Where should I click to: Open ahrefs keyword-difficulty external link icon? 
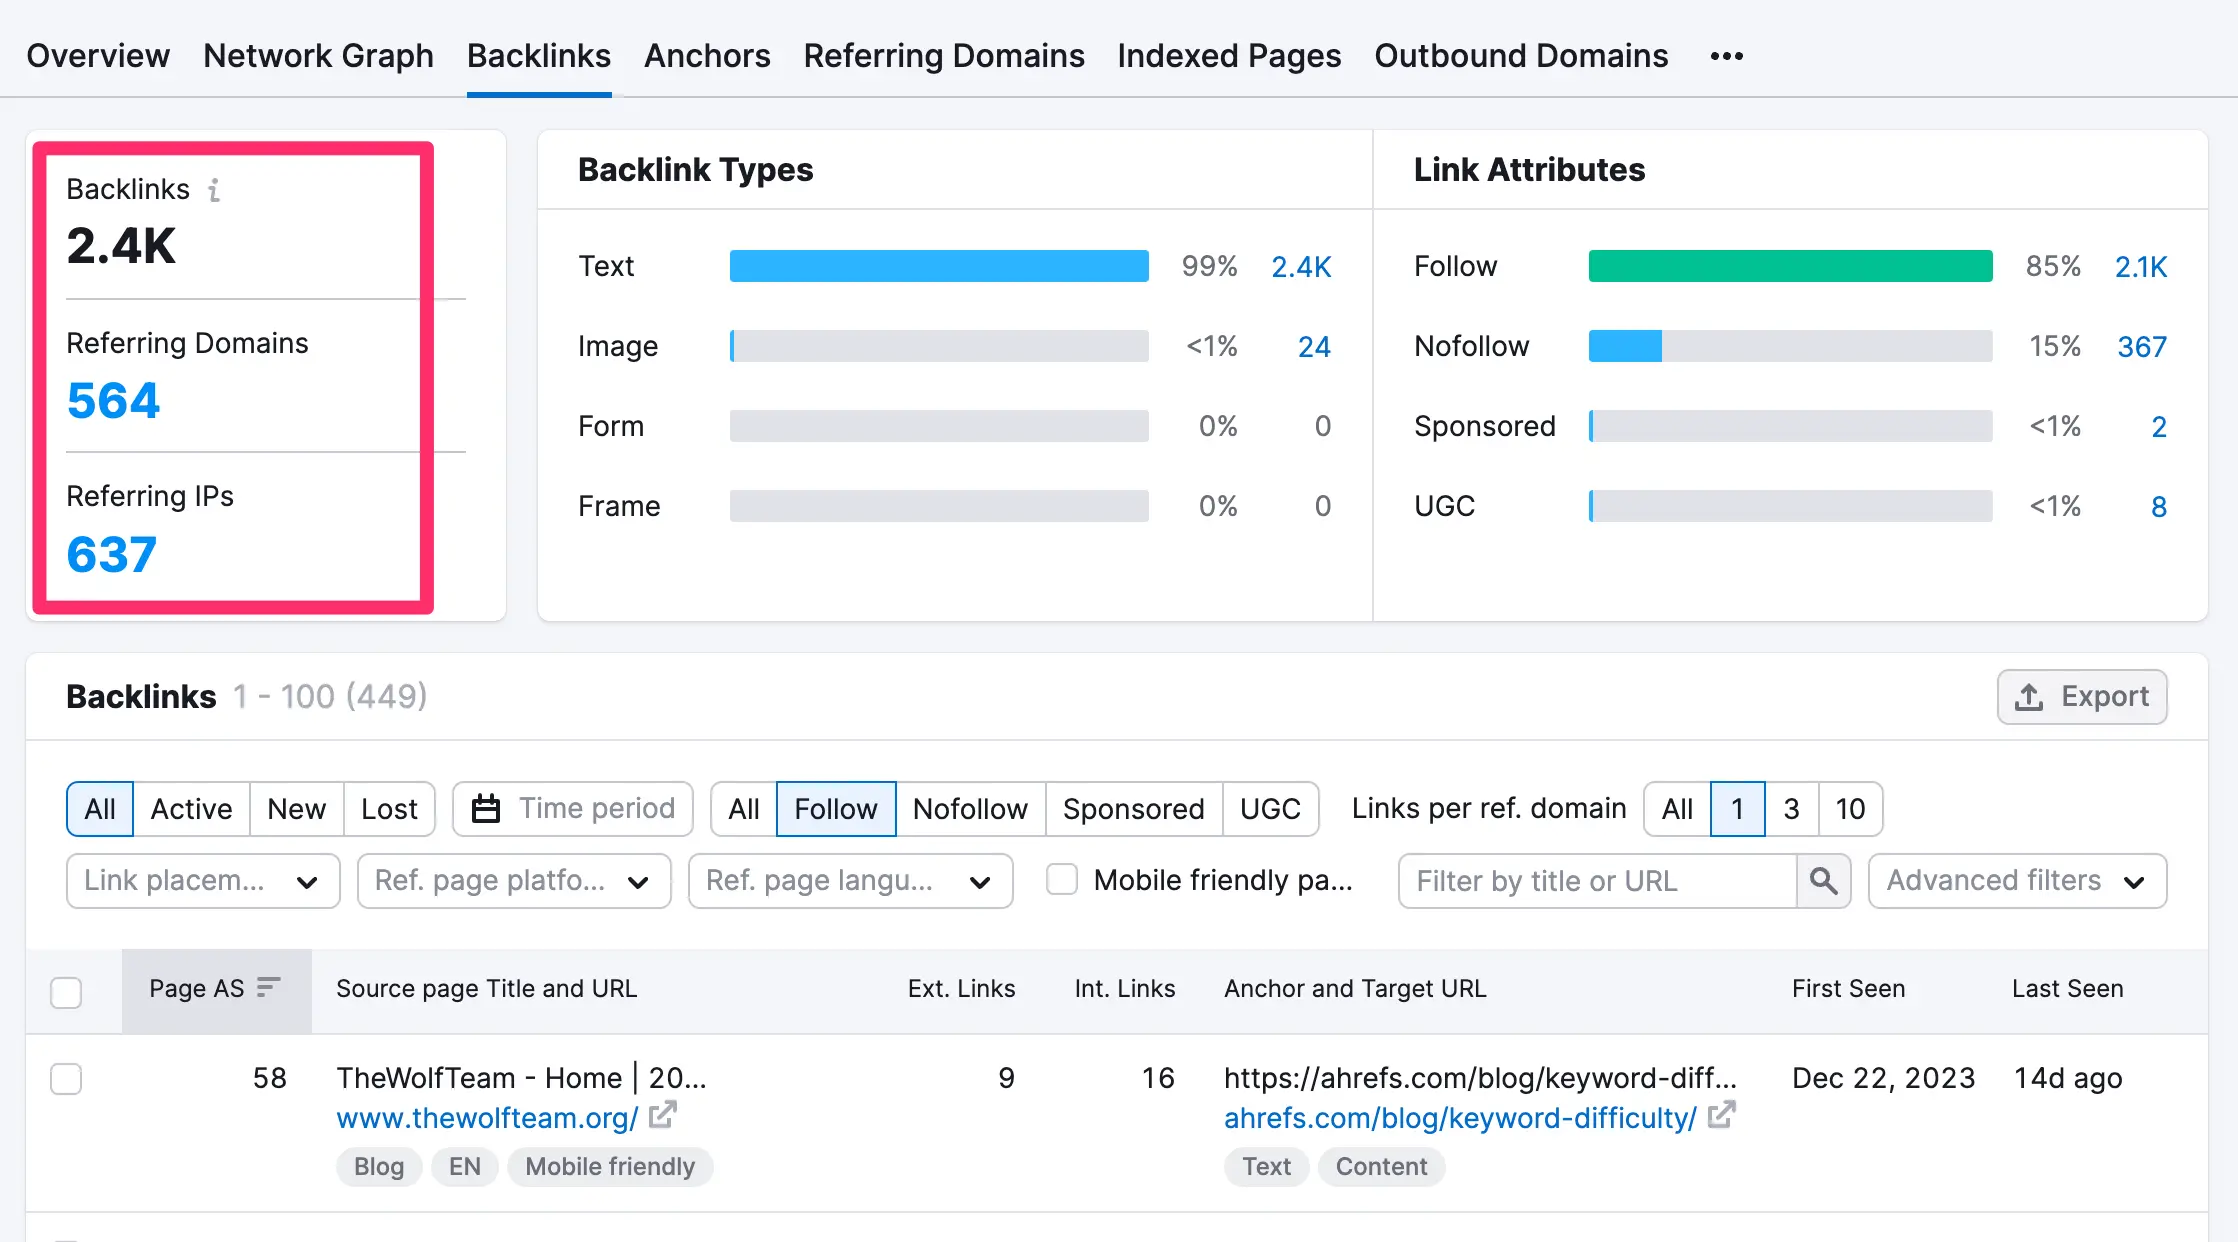[x=1721, y=1115]
